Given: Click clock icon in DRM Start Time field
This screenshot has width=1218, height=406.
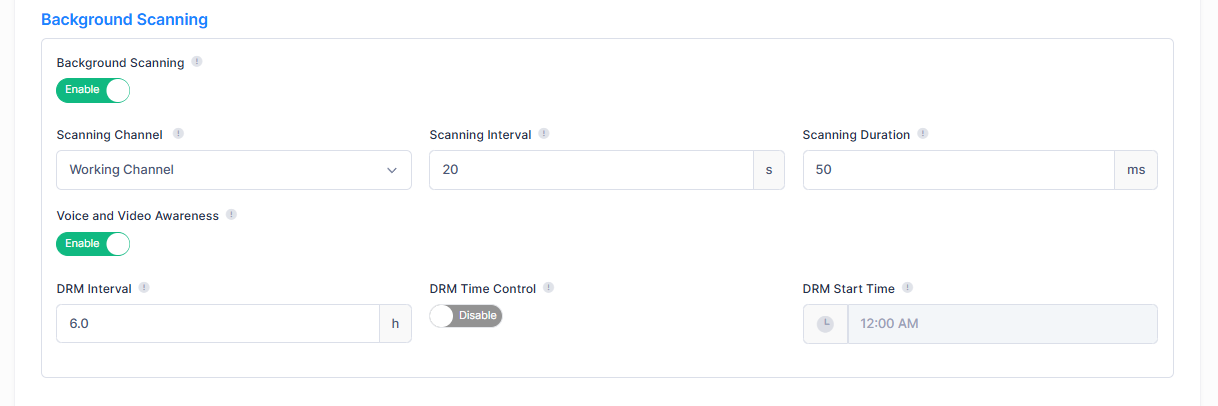Looking at the screenshot, I should click(x=826, y=324).
